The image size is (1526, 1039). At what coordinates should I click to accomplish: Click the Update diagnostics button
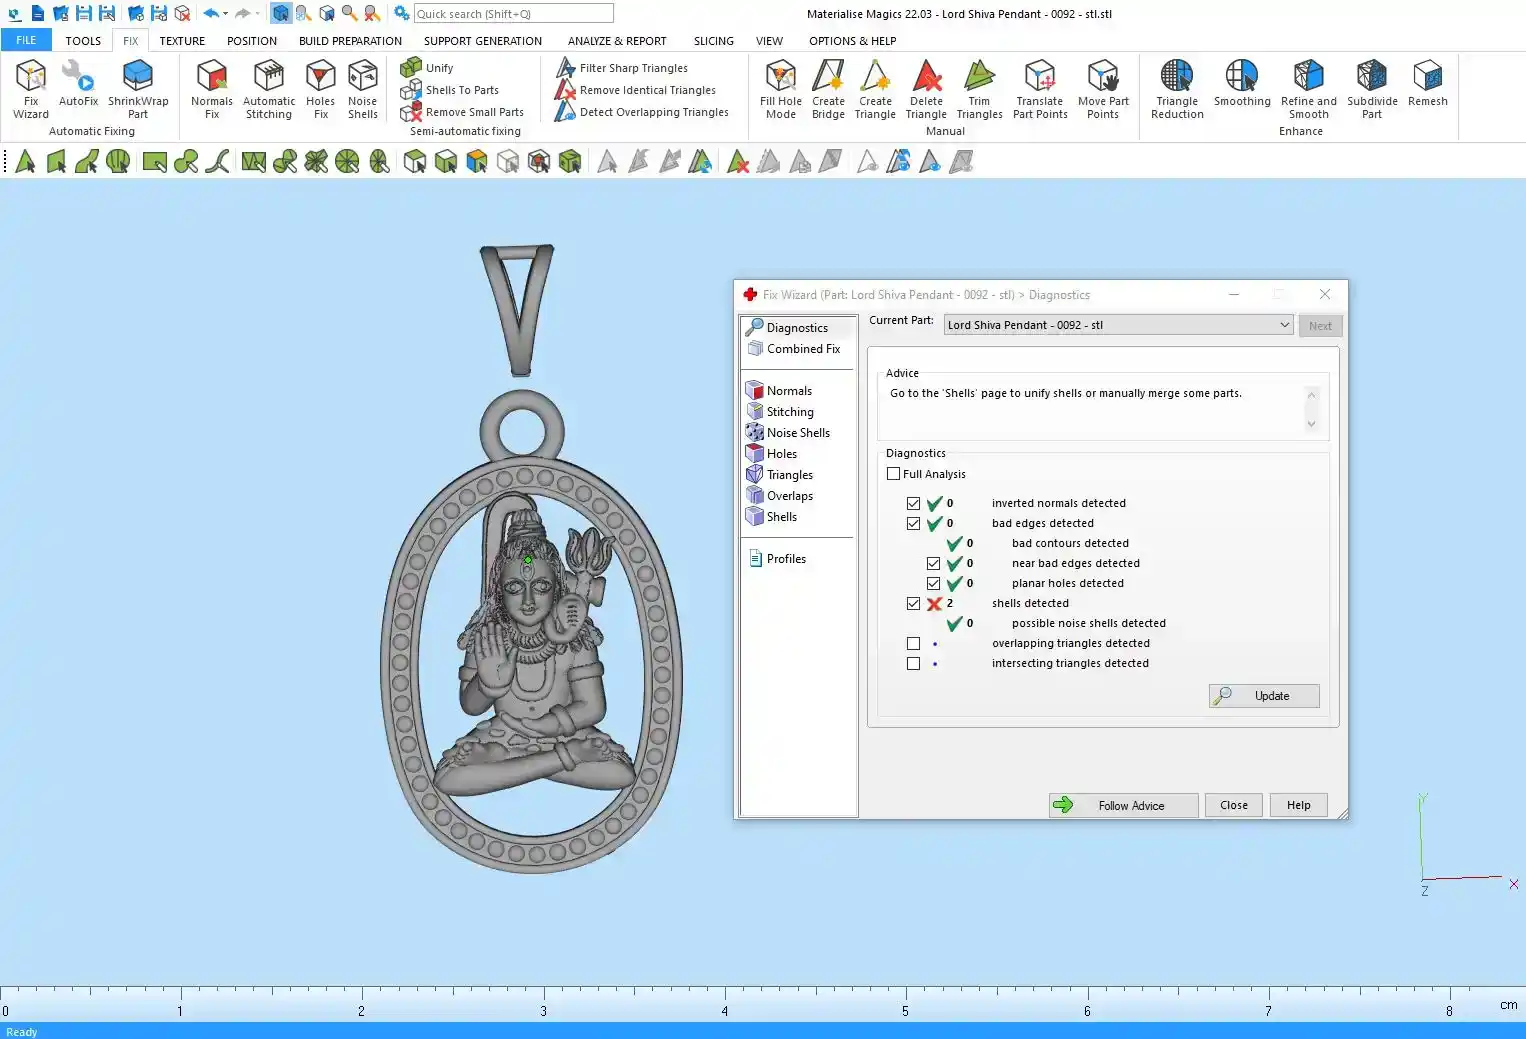[1264, 696]
